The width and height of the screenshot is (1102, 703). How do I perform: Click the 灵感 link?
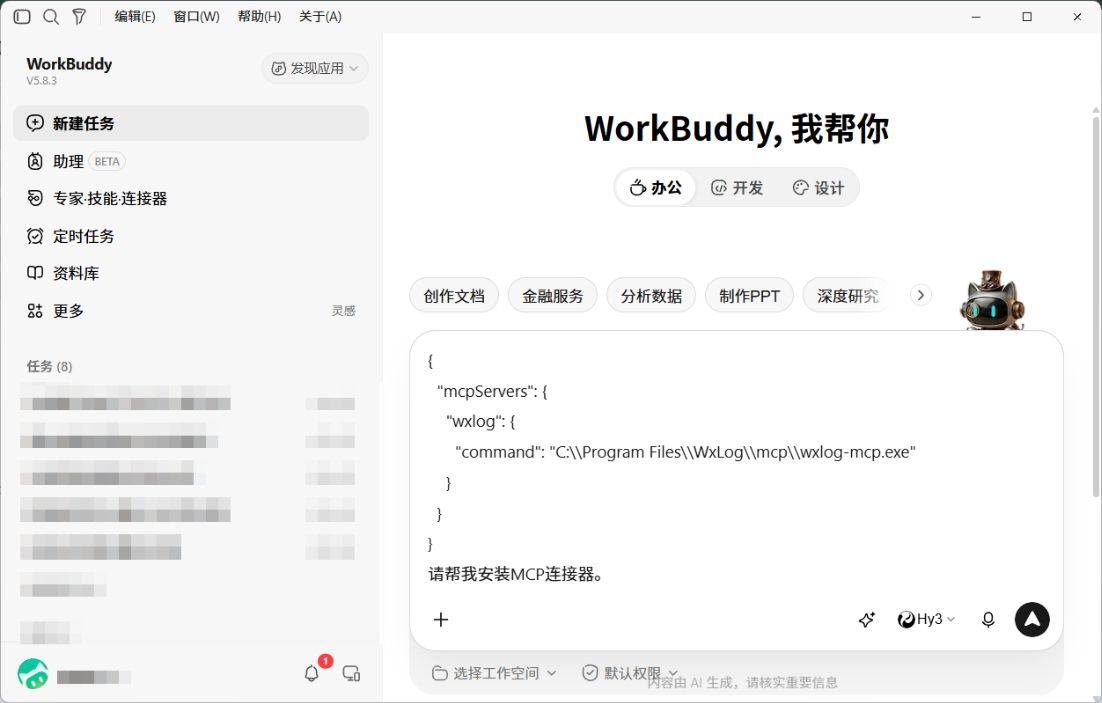(x=344, y=311)
